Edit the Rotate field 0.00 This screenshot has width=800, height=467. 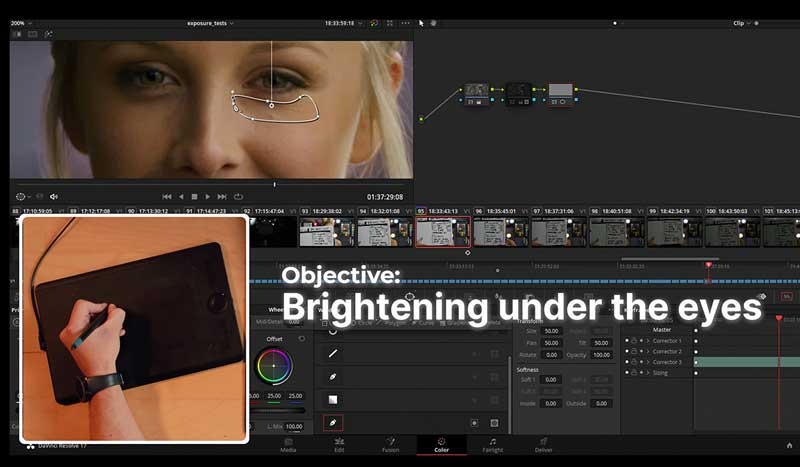[551, 355]
